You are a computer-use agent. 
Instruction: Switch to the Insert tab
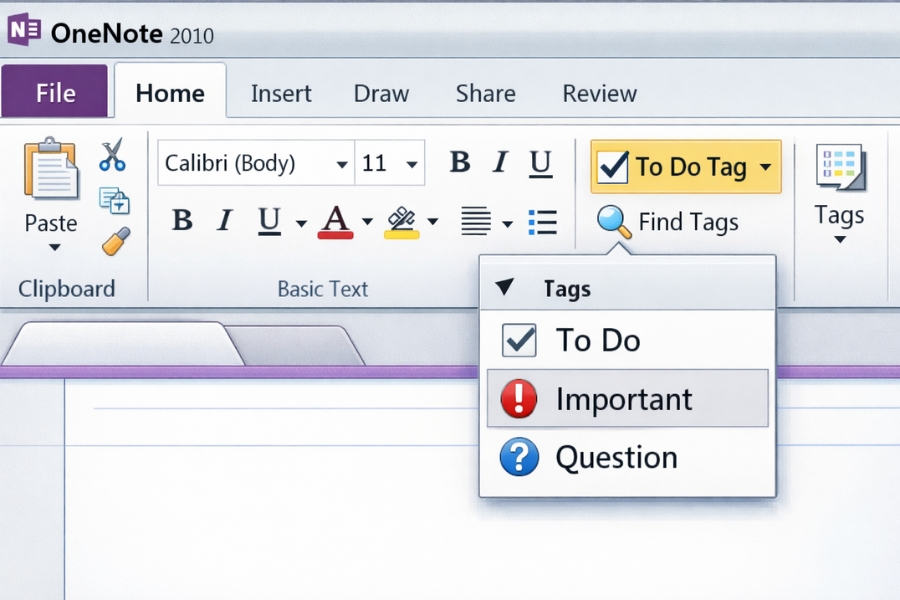point(281,93)
